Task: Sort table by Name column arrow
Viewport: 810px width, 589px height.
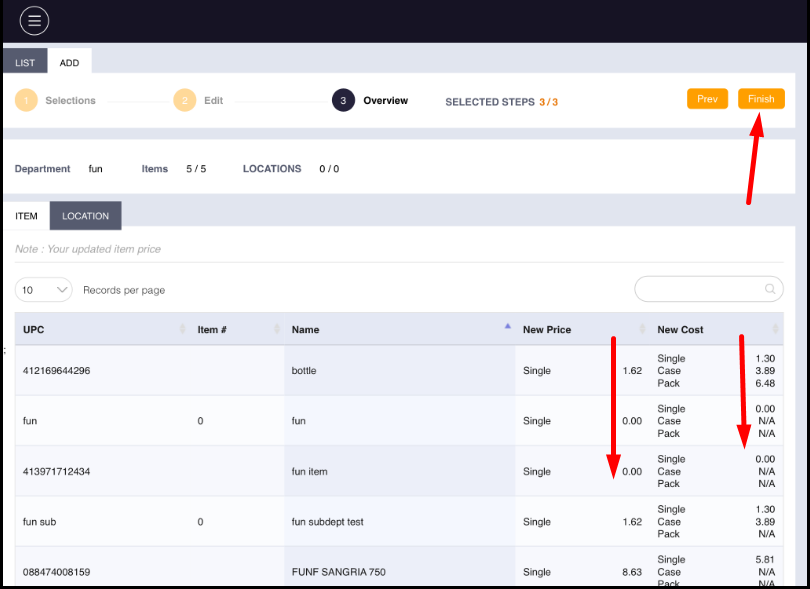Action: (507, 327)
